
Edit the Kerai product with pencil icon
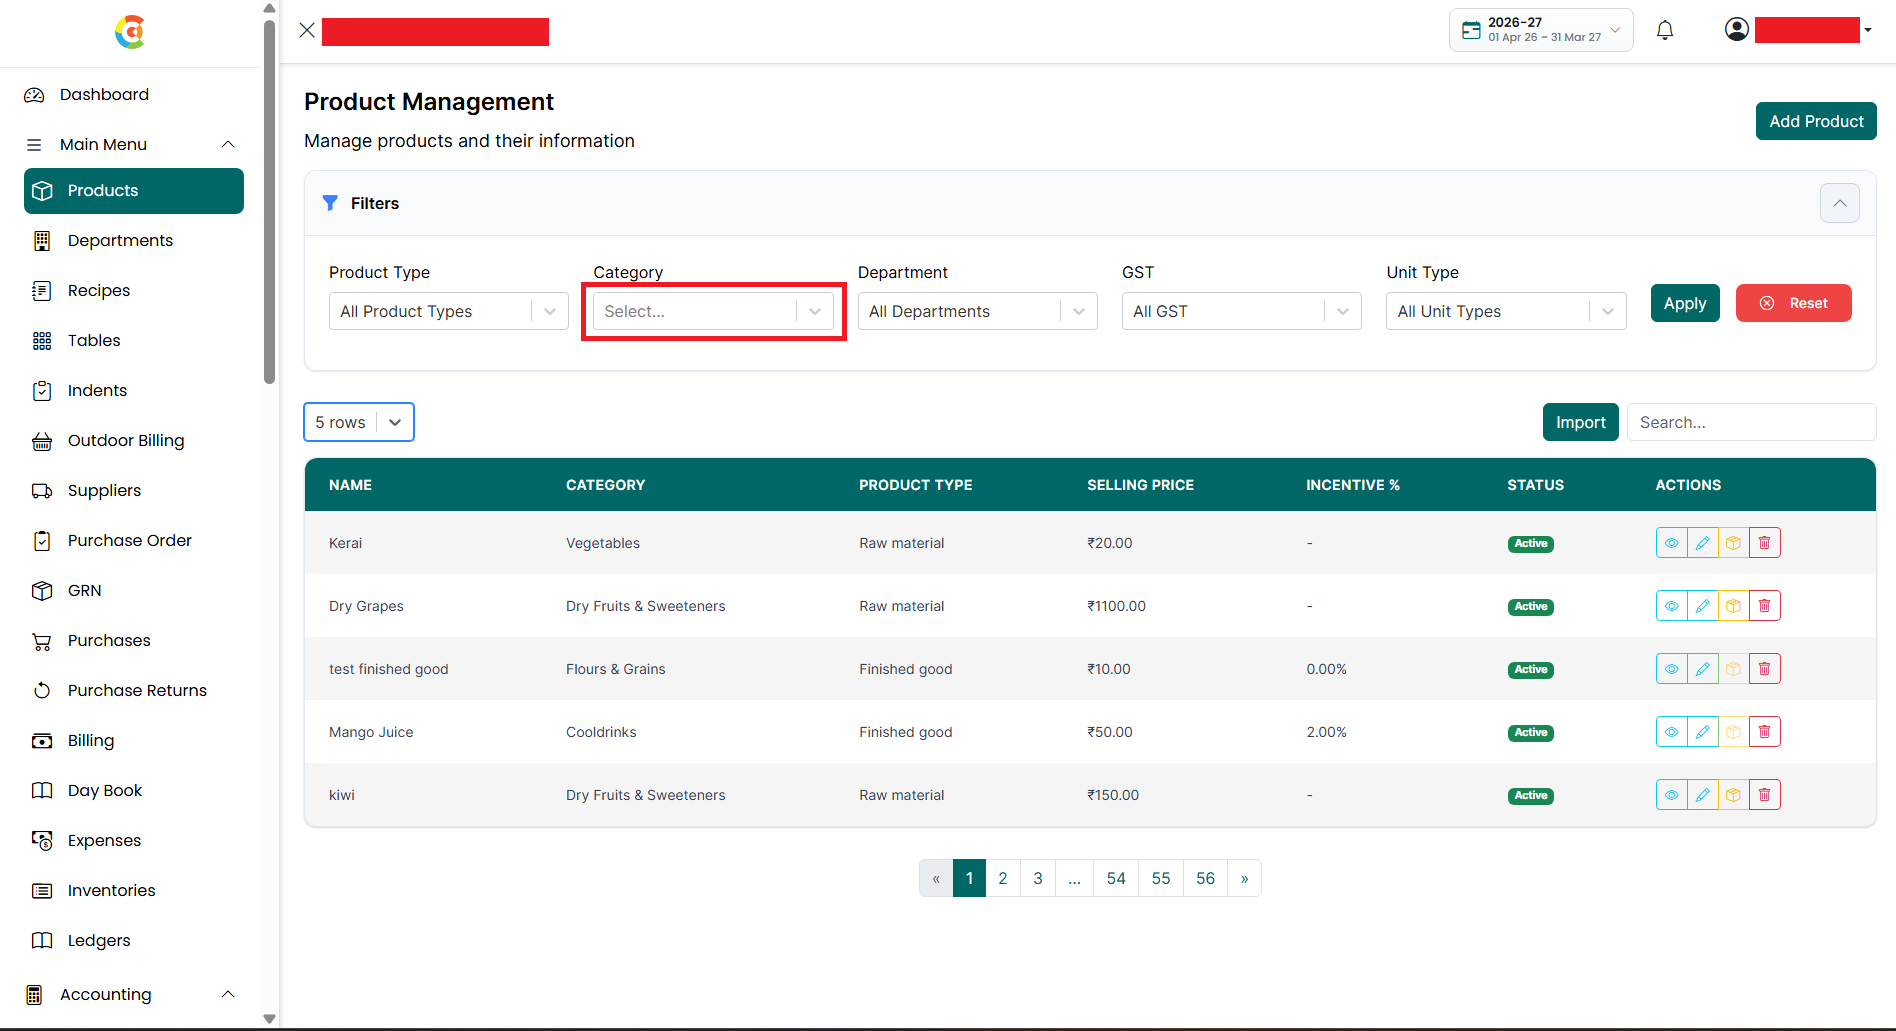[x=1702, y=543]
